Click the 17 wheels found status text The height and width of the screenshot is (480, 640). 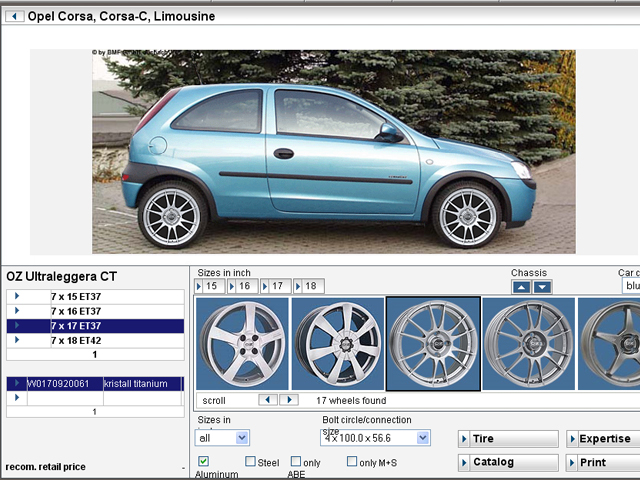click(x=351, y=401)
